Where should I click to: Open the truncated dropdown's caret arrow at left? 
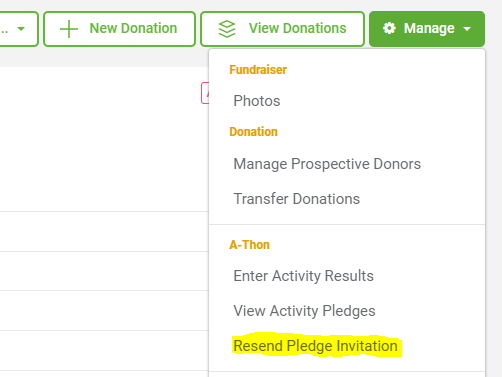click(21, 29)
